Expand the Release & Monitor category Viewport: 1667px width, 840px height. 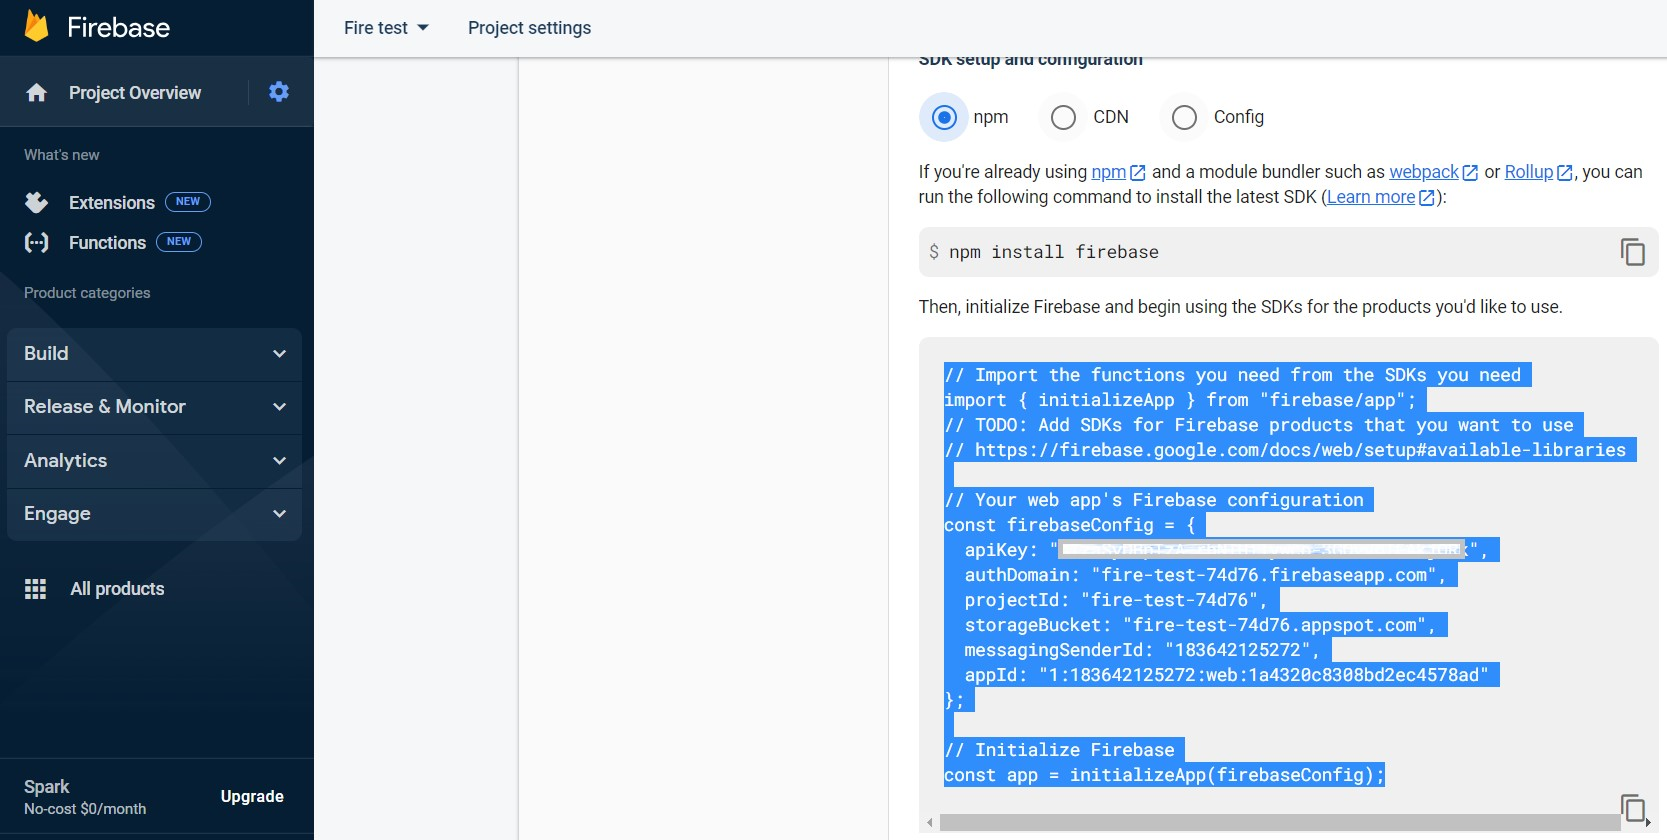154,407
